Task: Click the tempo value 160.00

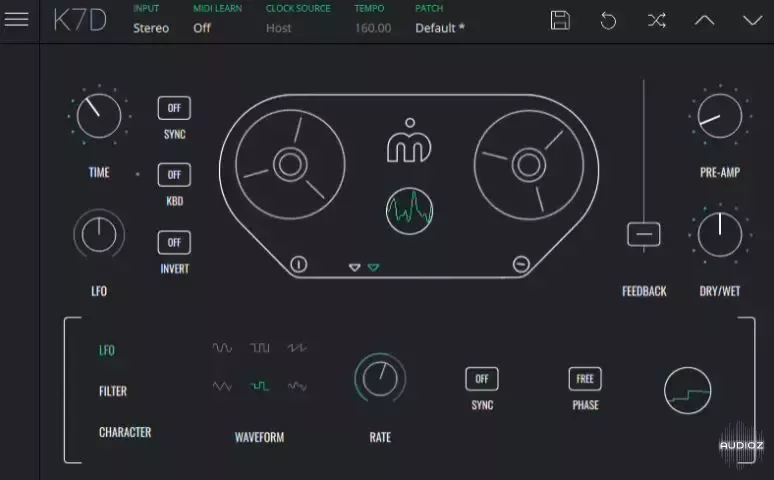Action: (x=373, y=28)
